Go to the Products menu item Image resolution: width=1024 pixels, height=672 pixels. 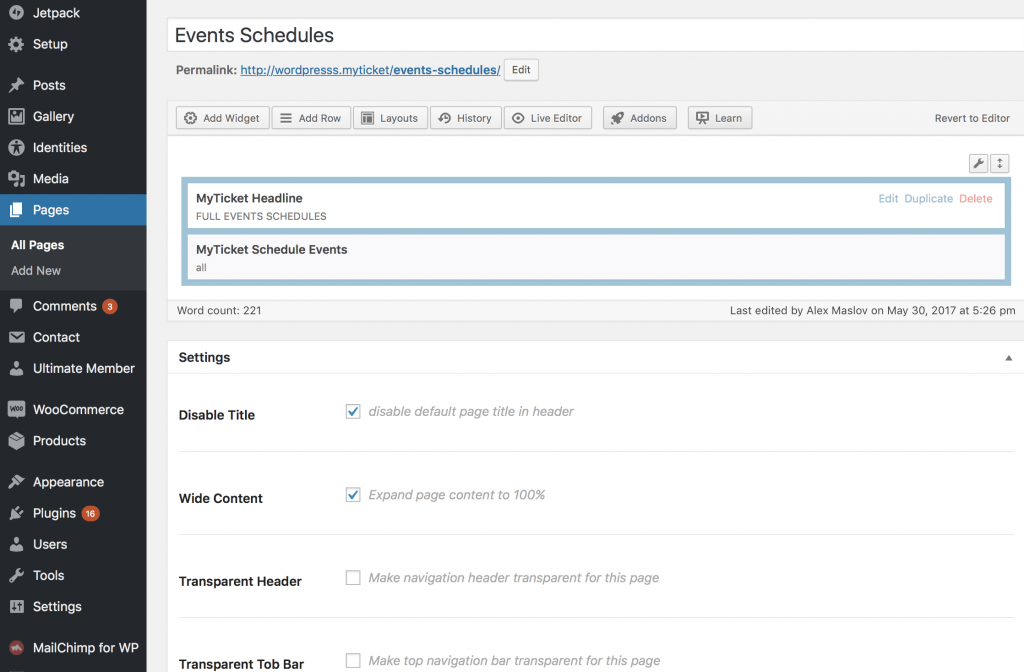click(x=73, y=441)
